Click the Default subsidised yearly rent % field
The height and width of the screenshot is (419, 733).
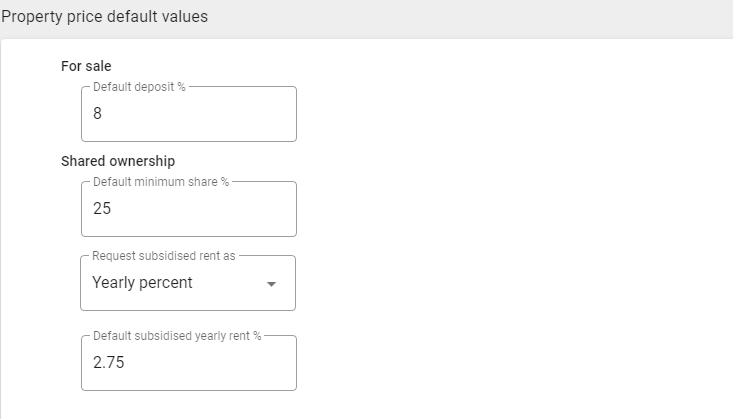(189, 362)
